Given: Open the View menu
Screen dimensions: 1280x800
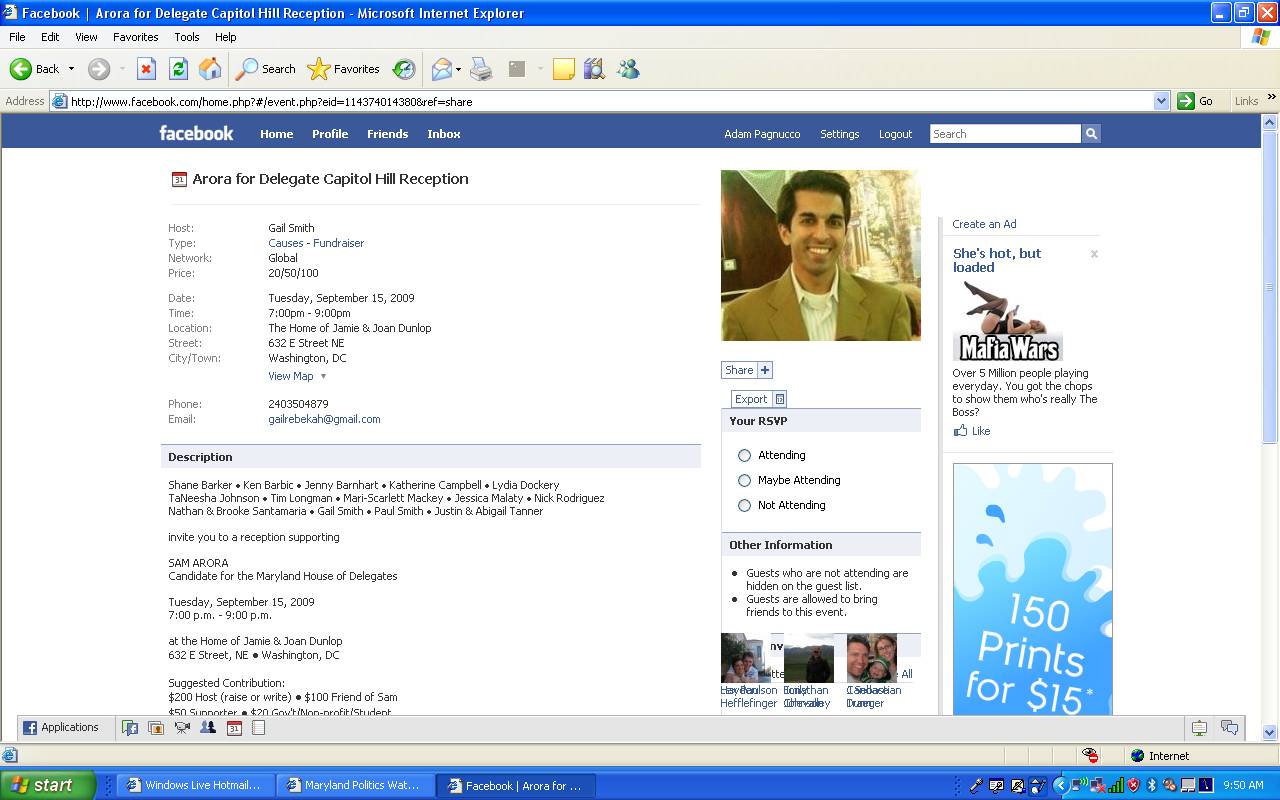Looking at the screenshot, I should pos(86,37).
